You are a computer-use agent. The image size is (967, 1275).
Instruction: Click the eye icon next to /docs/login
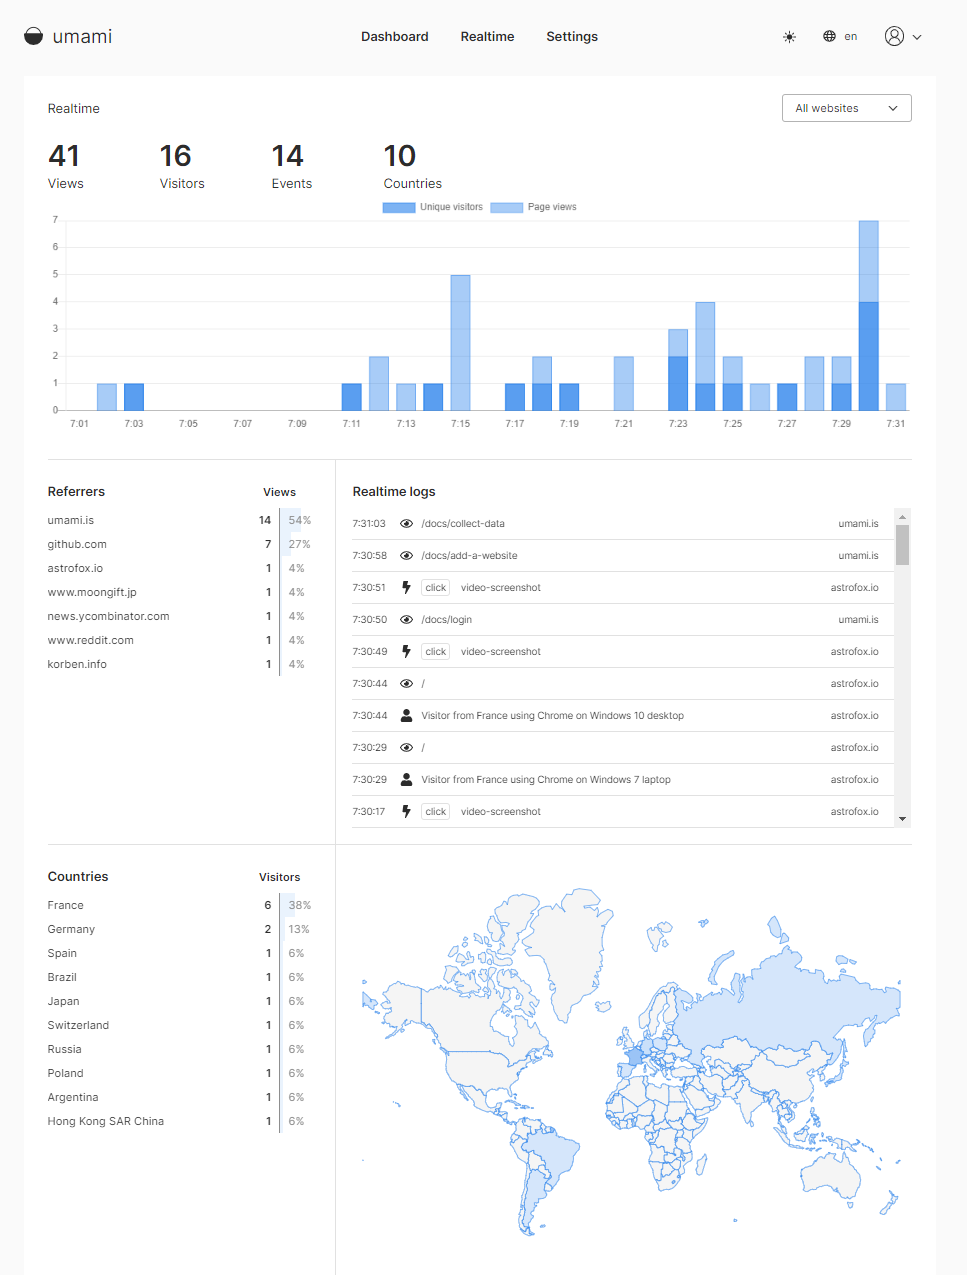[x=406, y=619]
